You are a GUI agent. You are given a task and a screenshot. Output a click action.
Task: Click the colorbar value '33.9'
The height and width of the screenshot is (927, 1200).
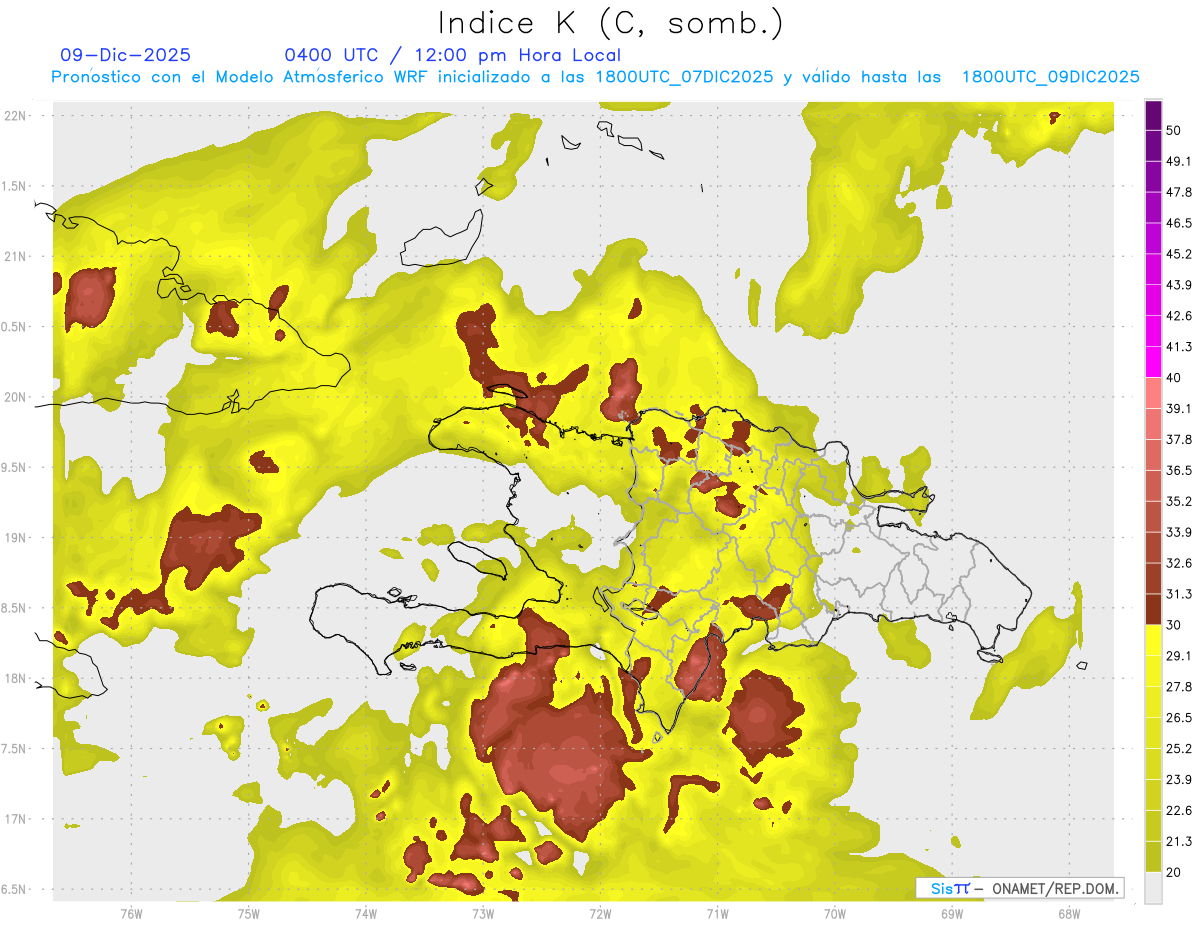tap(1179, 532)
